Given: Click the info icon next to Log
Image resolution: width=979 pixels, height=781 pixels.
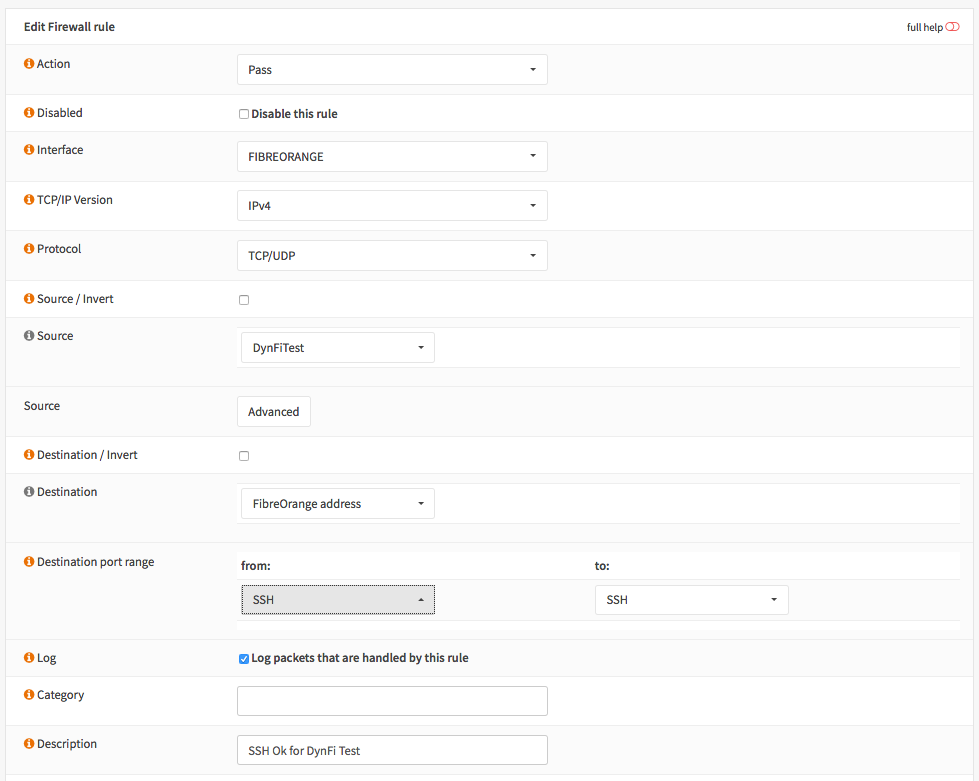Looking at the screenshot, I should pos(29,657).
